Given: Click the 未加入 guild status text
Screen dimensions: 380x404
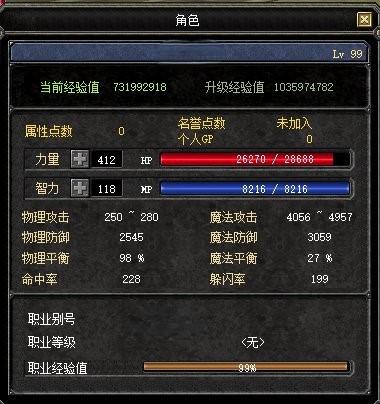Looking at the screenshot, I should pos(294,123).
